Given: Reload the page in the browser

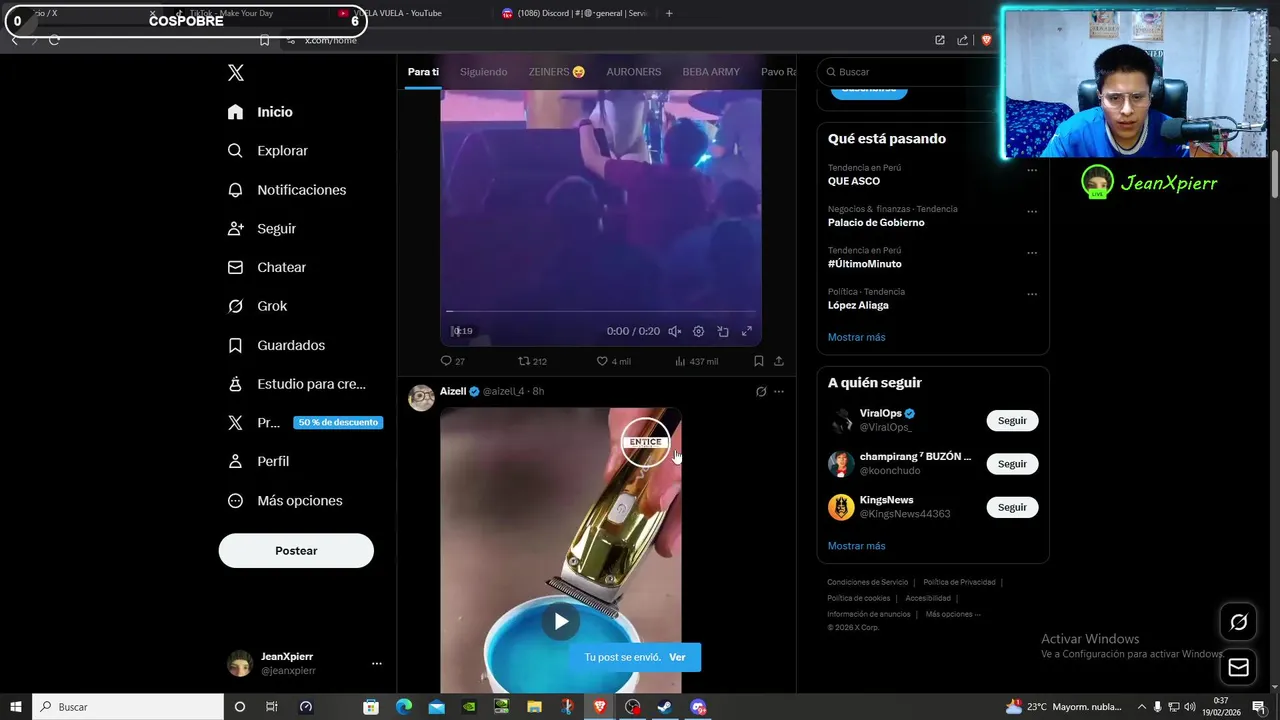Looking at the screenshot, I should [x=54, y=40].
